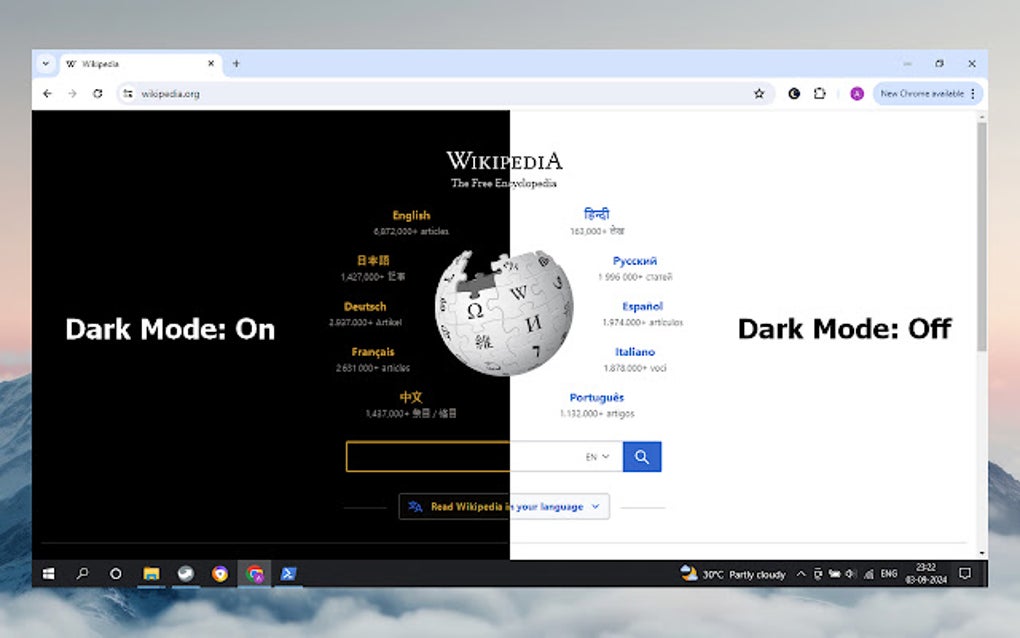Open the tab search chevron in the tab bar
The height and width of the screenshot is (638, 1020).
point(46,63)
